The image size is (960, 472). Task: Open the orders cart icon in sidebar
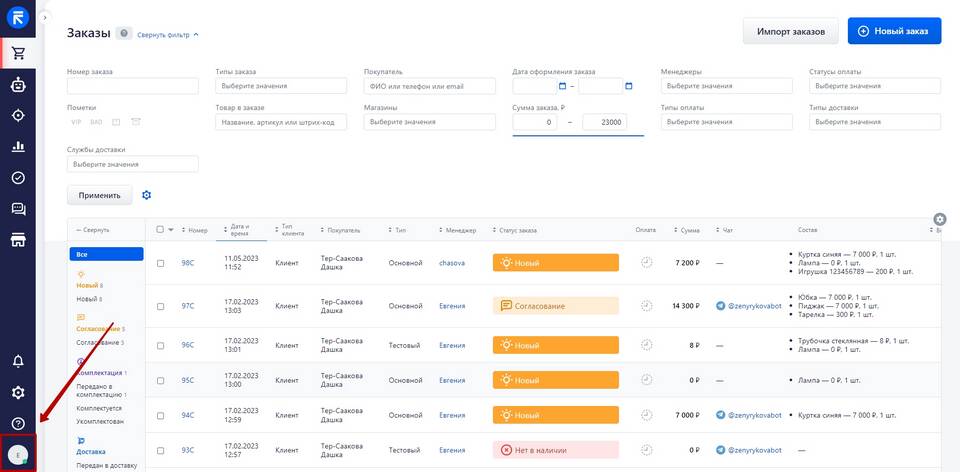18,53
